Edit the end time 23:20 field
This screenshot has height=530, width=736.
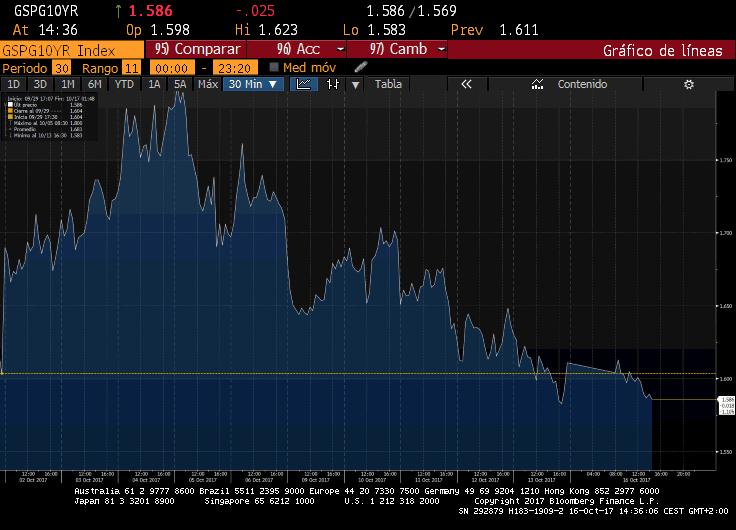(x=235, y=68)
